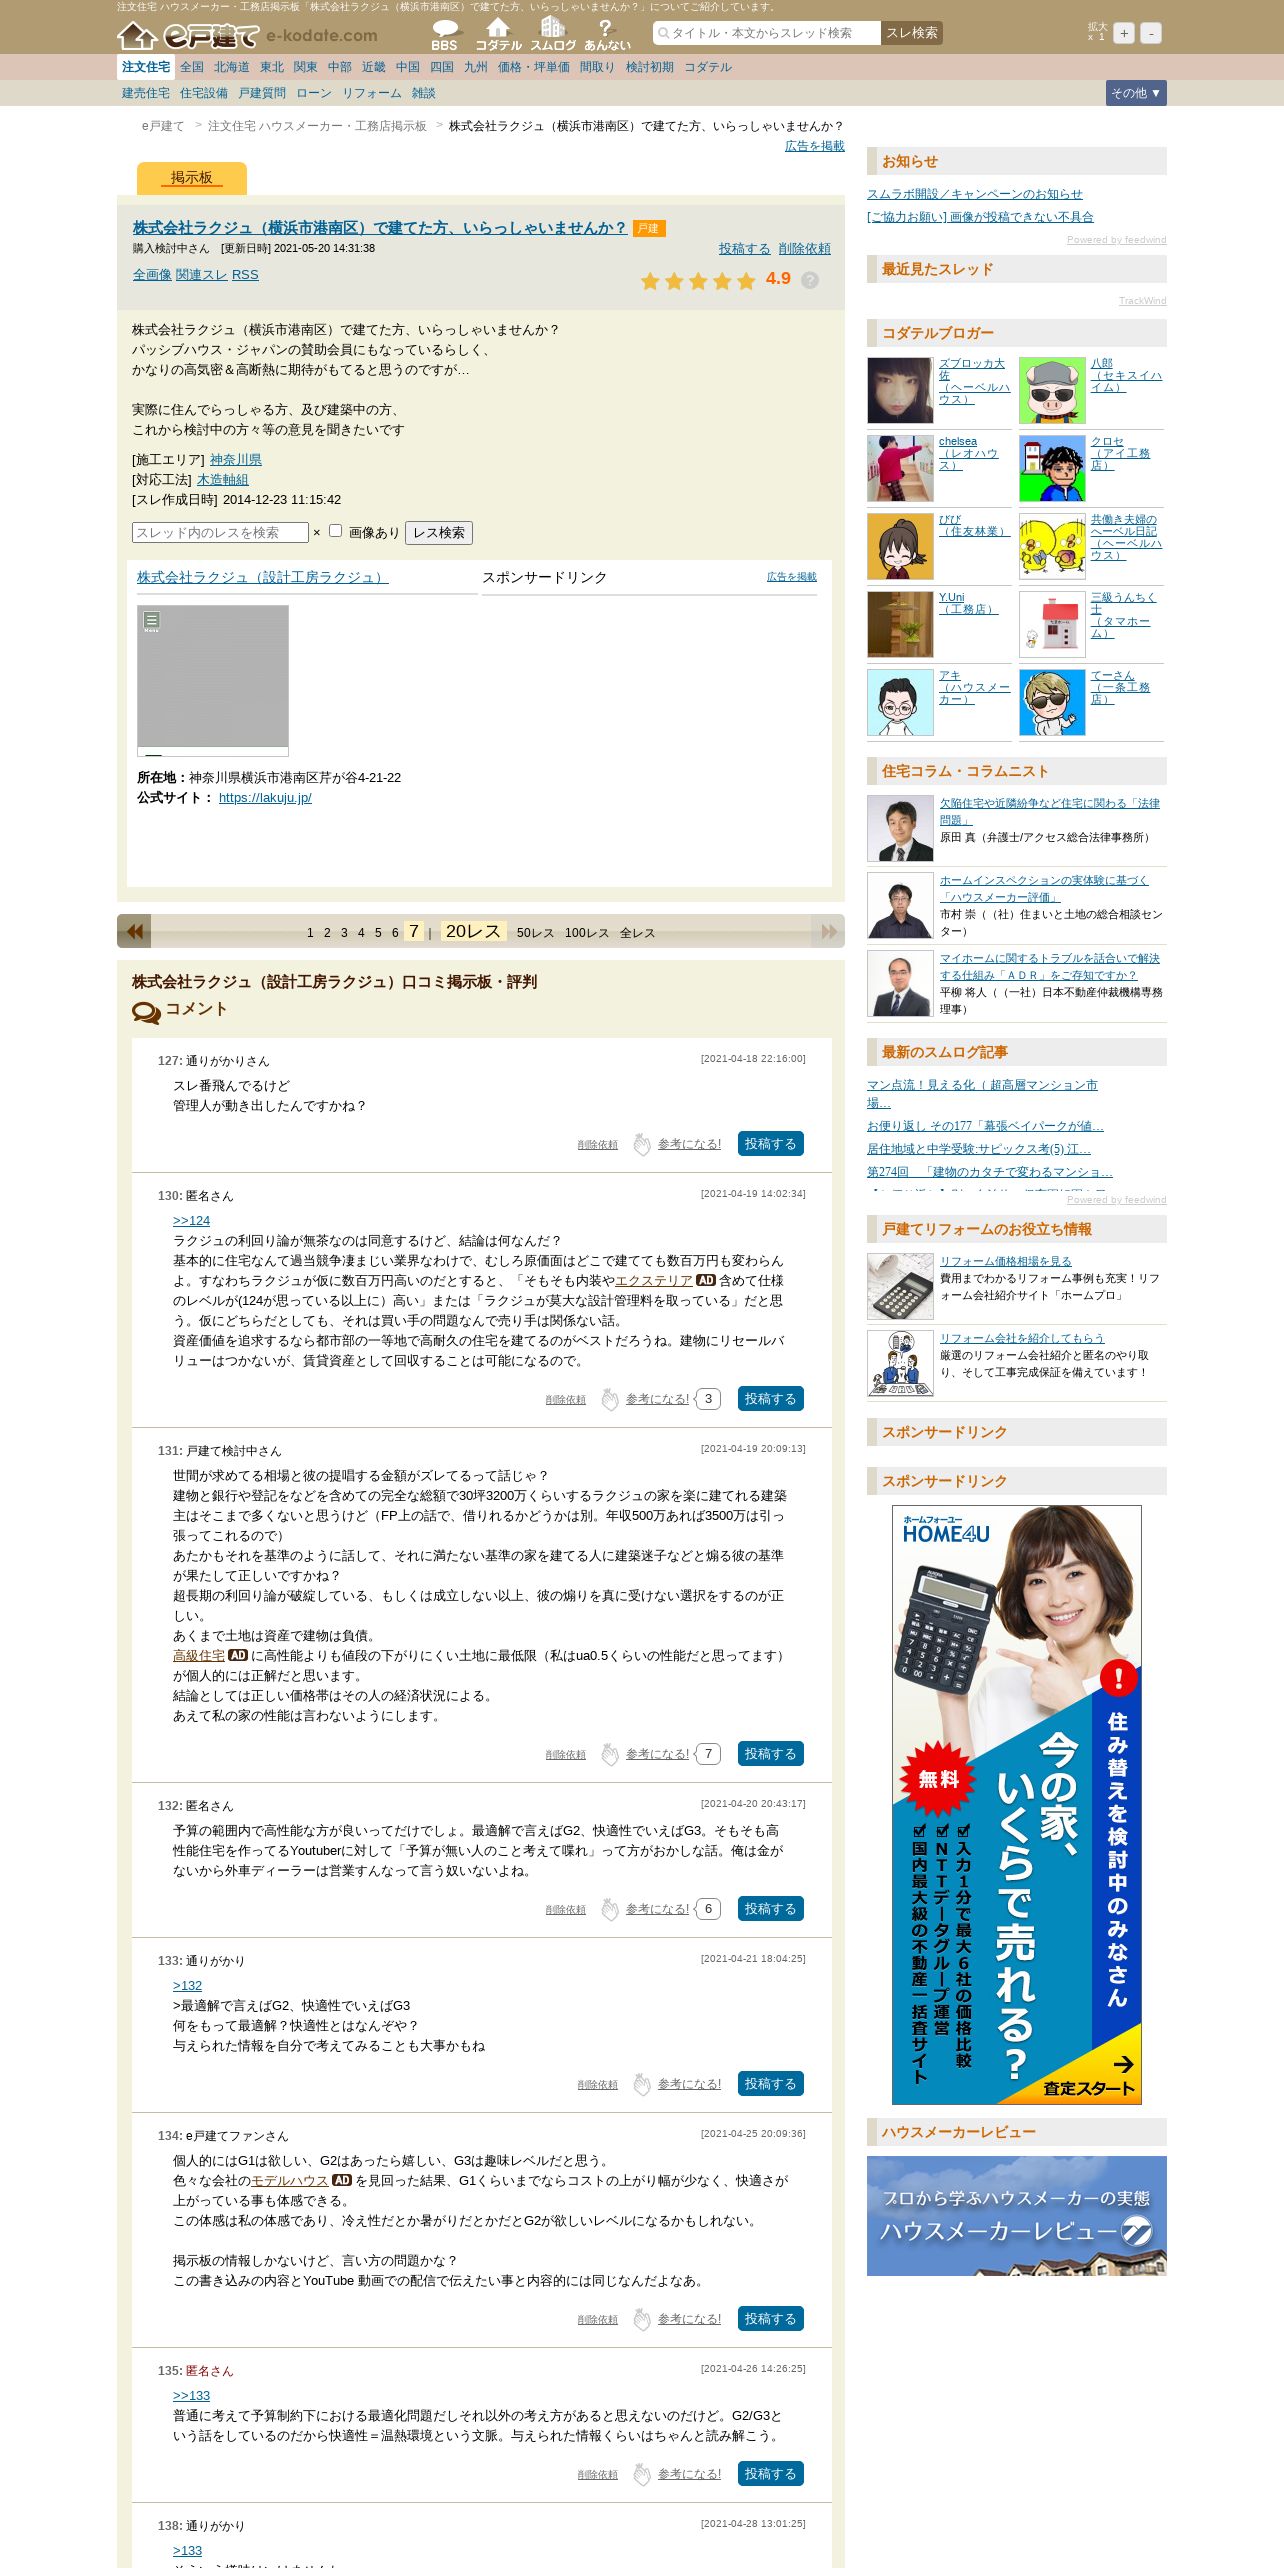Open ズブロッカ大佐 blogger avatar
The image size is (1284, 2568).
tap(900, 390)
